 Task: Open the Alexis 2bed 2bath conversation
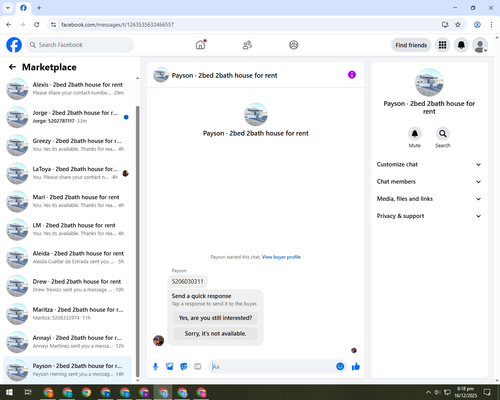(67, 89)
